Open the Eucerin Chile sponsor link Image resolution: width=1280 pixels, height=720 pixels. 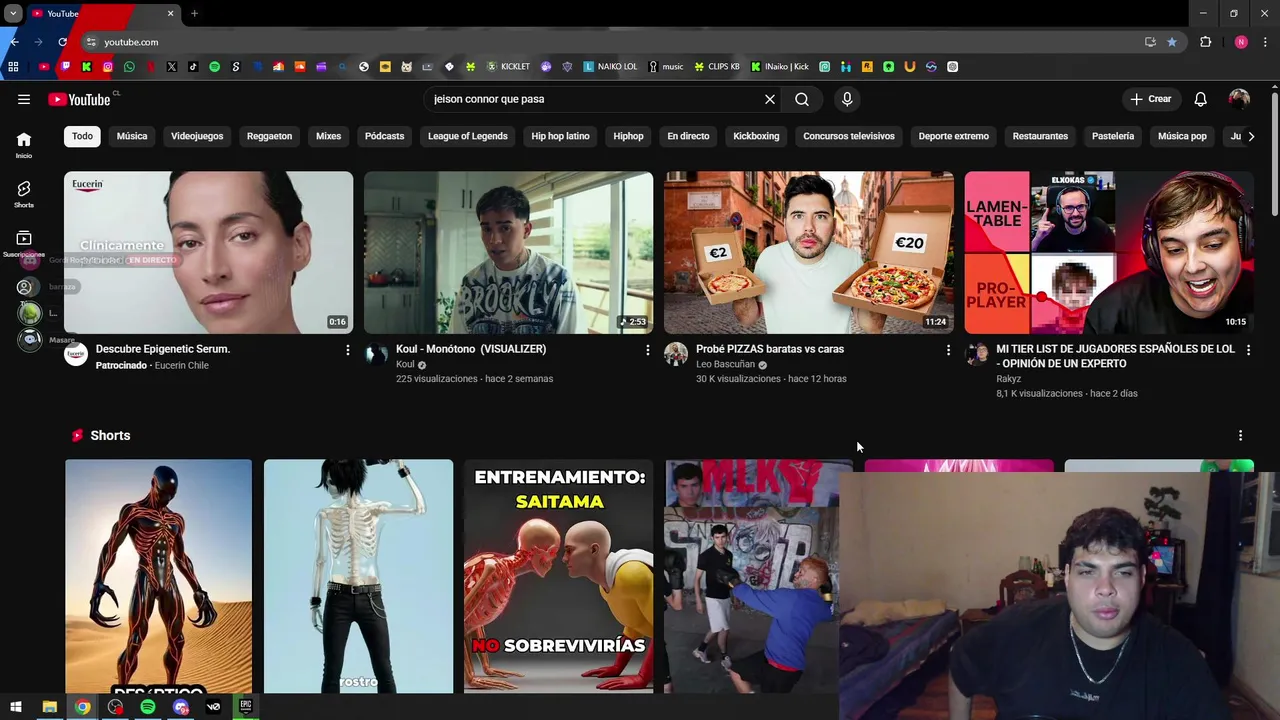click(182, 365)
